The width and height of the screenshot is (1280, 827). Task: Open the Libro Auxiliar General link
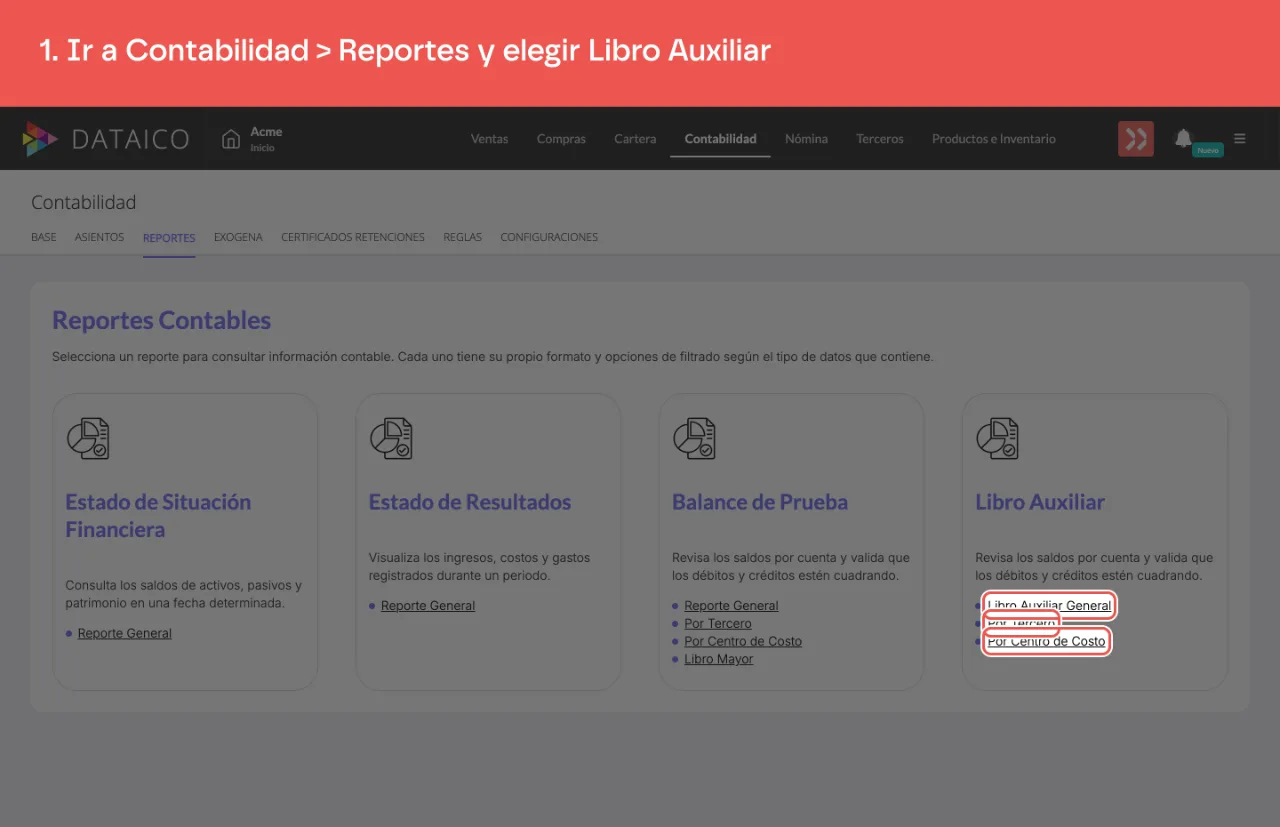tap(1049, 606)
